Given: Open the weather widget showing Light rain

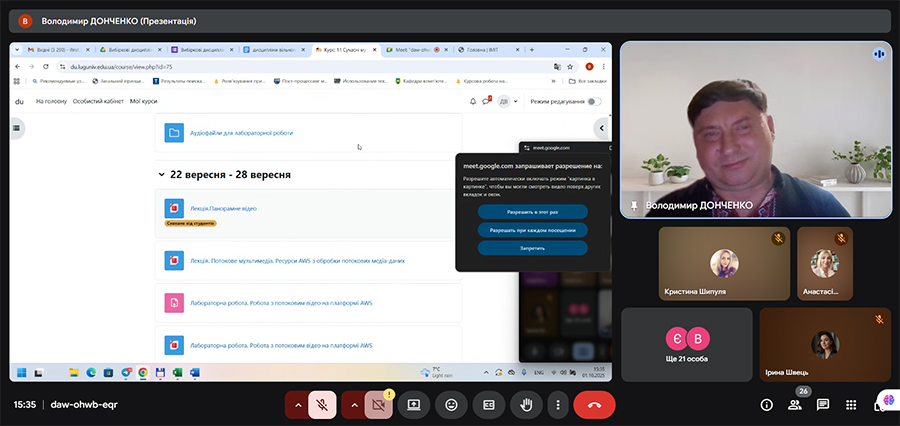Looking at the screenshot, I should [436, 372].
